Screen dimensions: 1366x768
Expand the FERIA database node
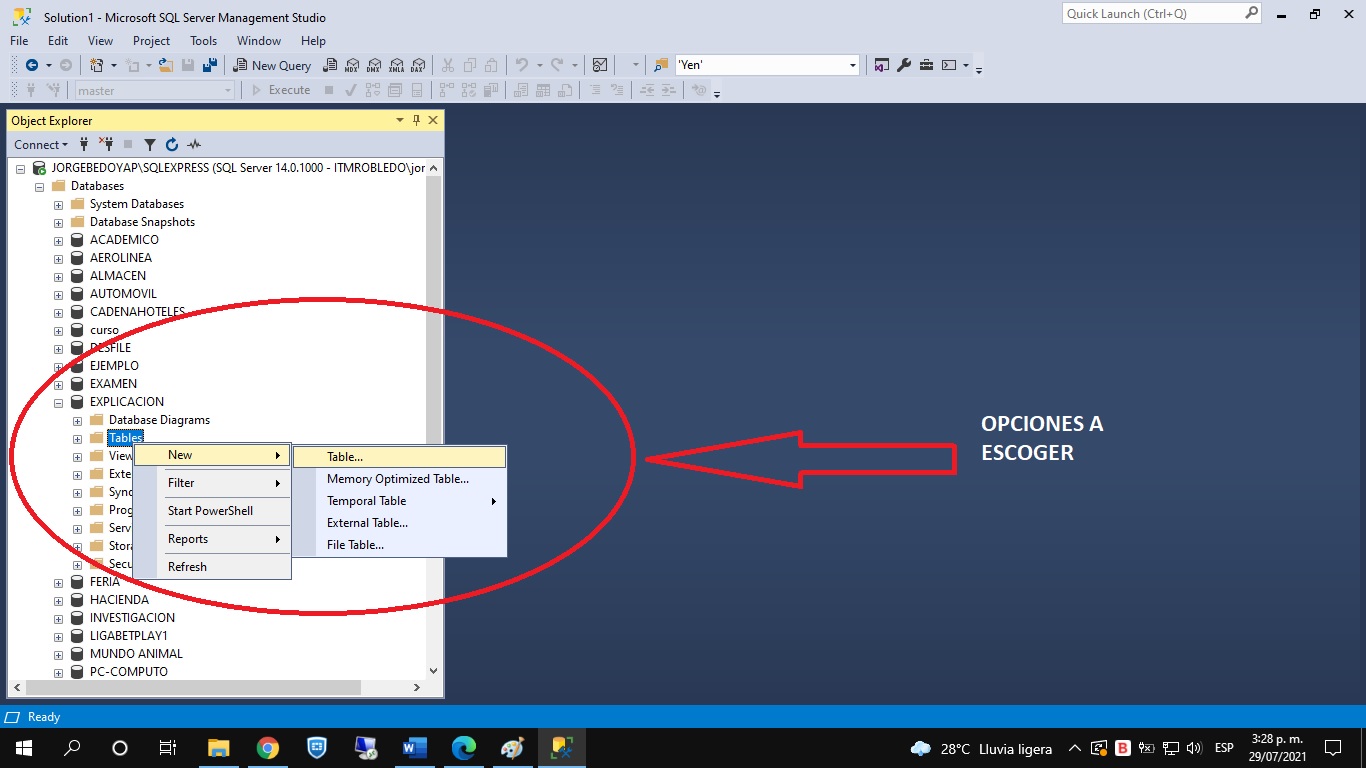59,582
